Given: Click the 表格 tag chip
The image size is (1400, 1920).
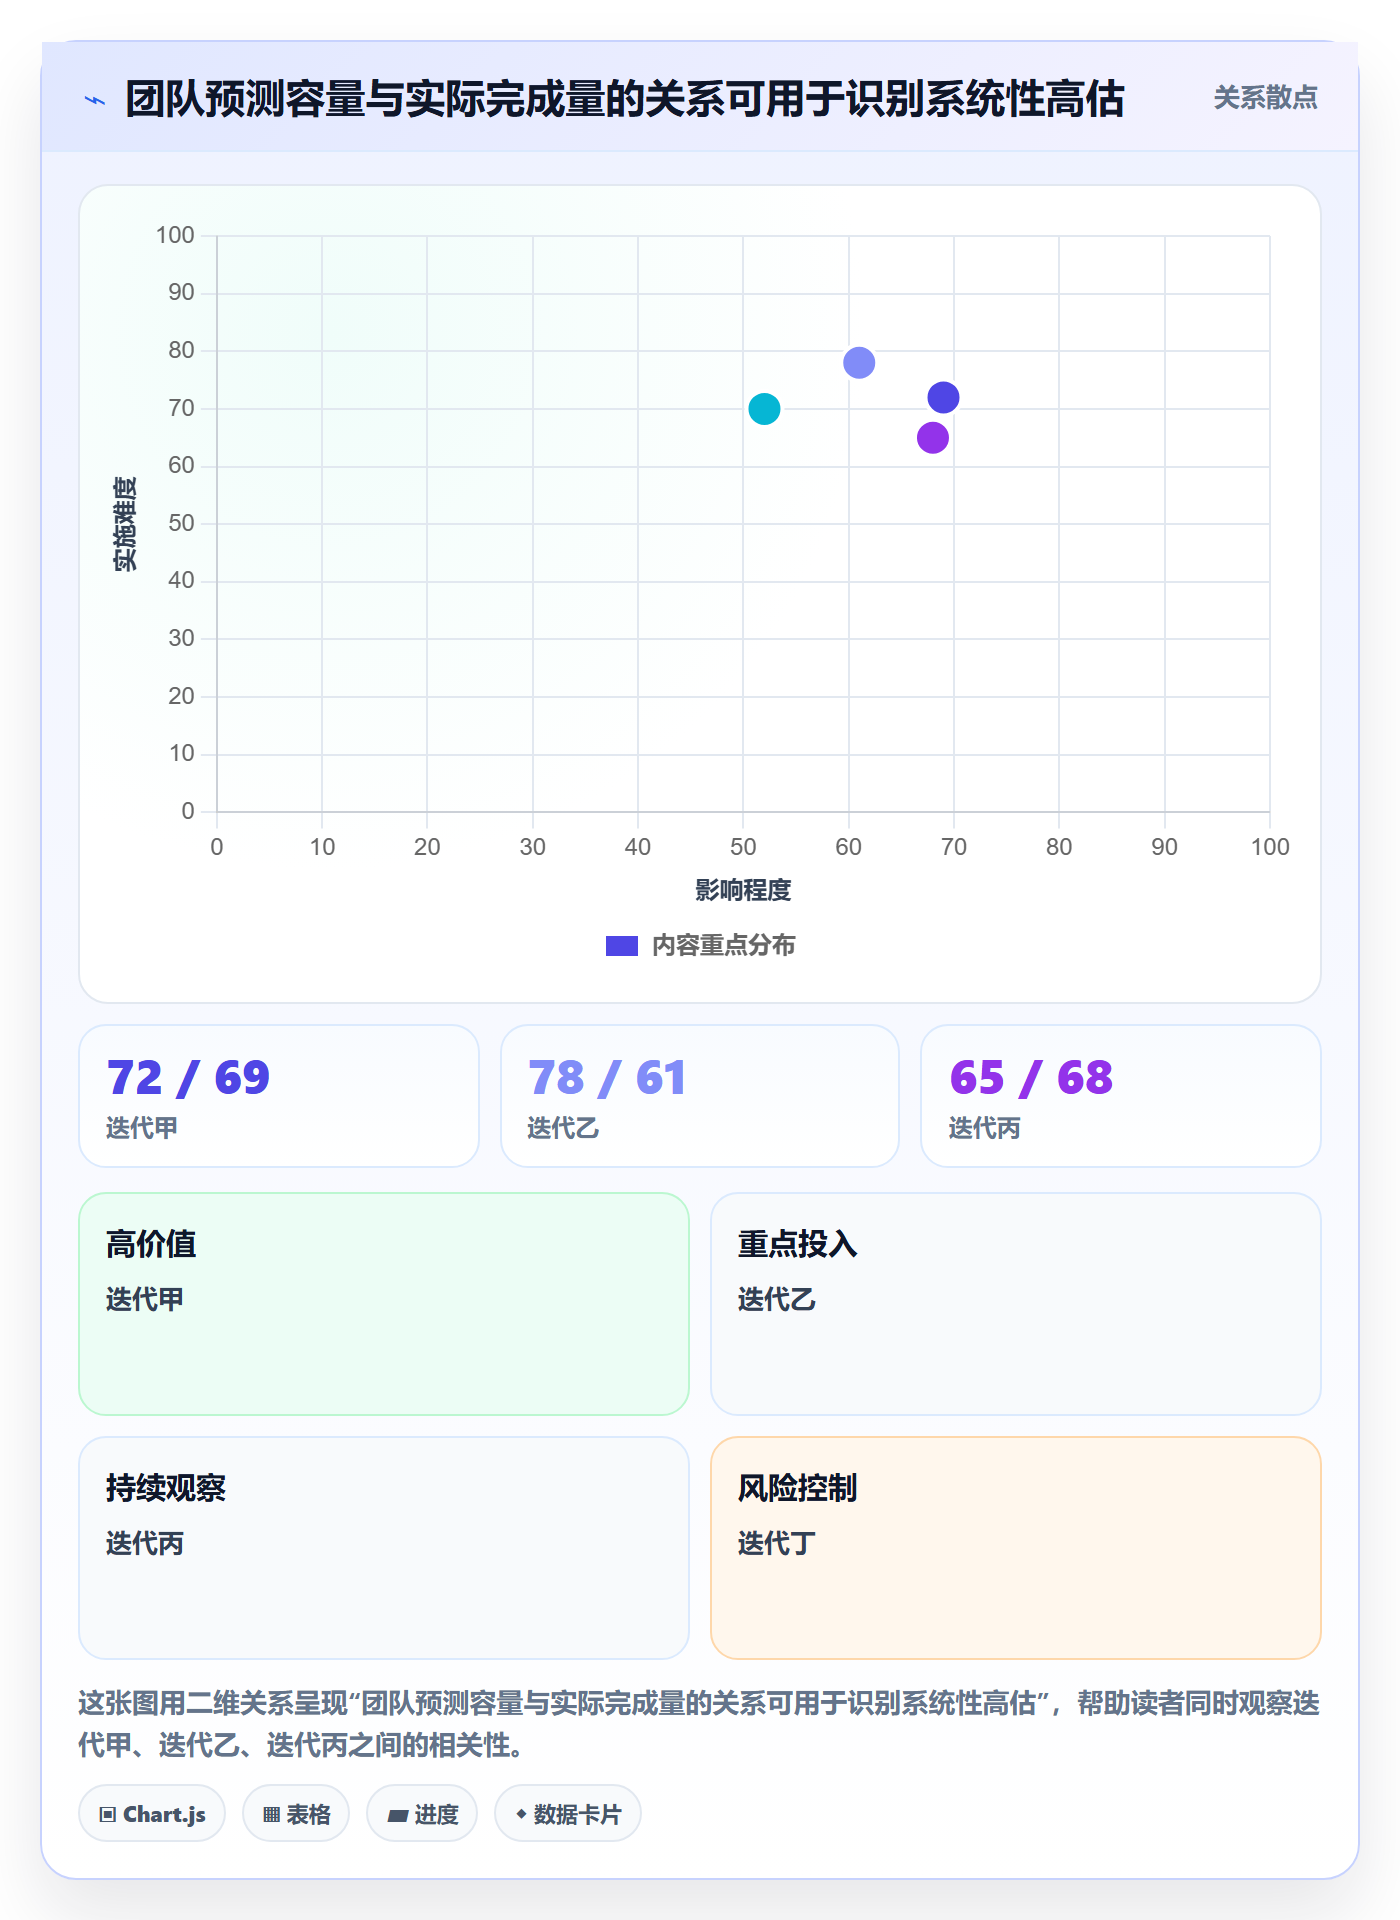Looking at the screenshot, I should (x=296, y=1813).
